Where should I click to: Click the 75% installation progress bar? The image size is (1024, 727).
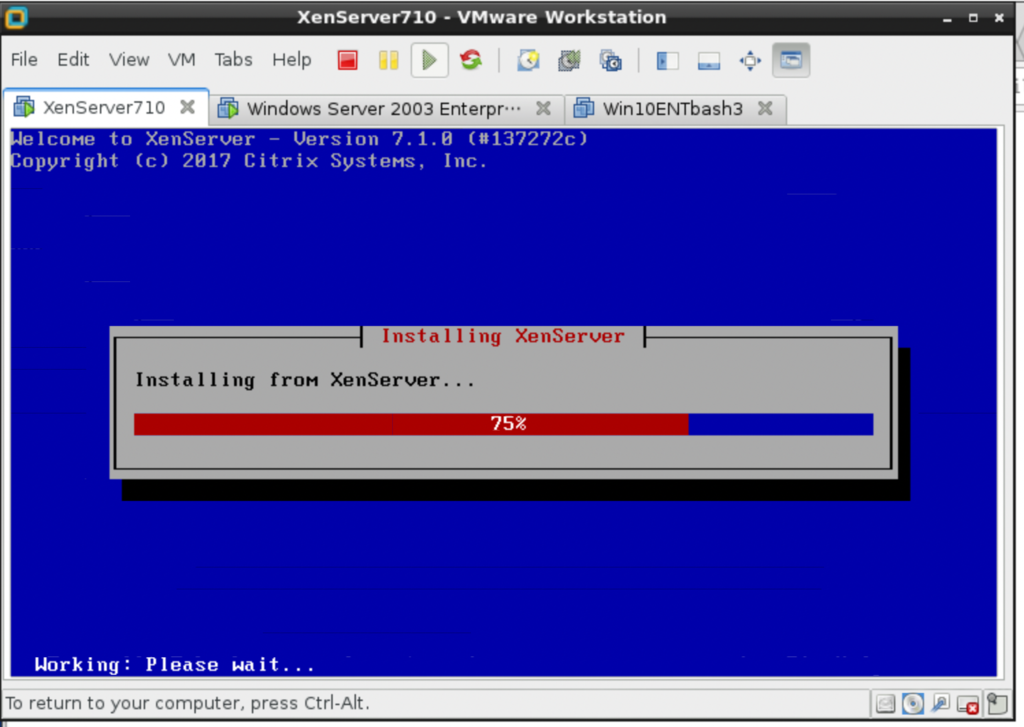point(504,424)
